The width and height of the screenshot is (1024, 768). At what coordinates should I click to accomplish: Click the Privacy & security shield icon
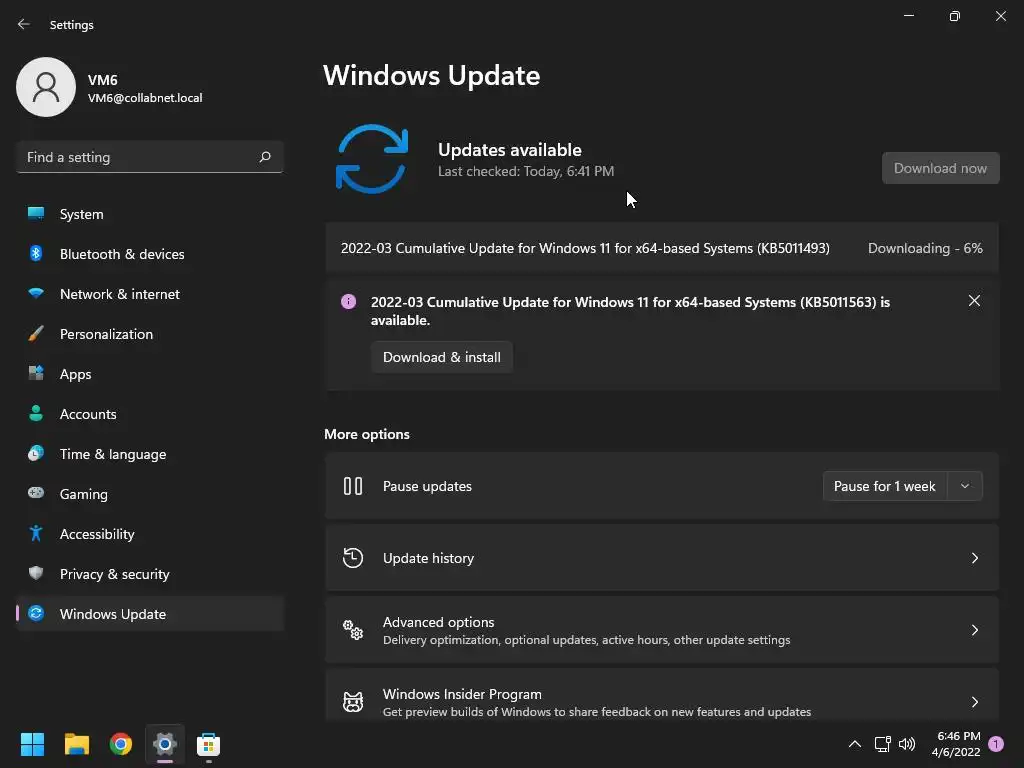36,573
